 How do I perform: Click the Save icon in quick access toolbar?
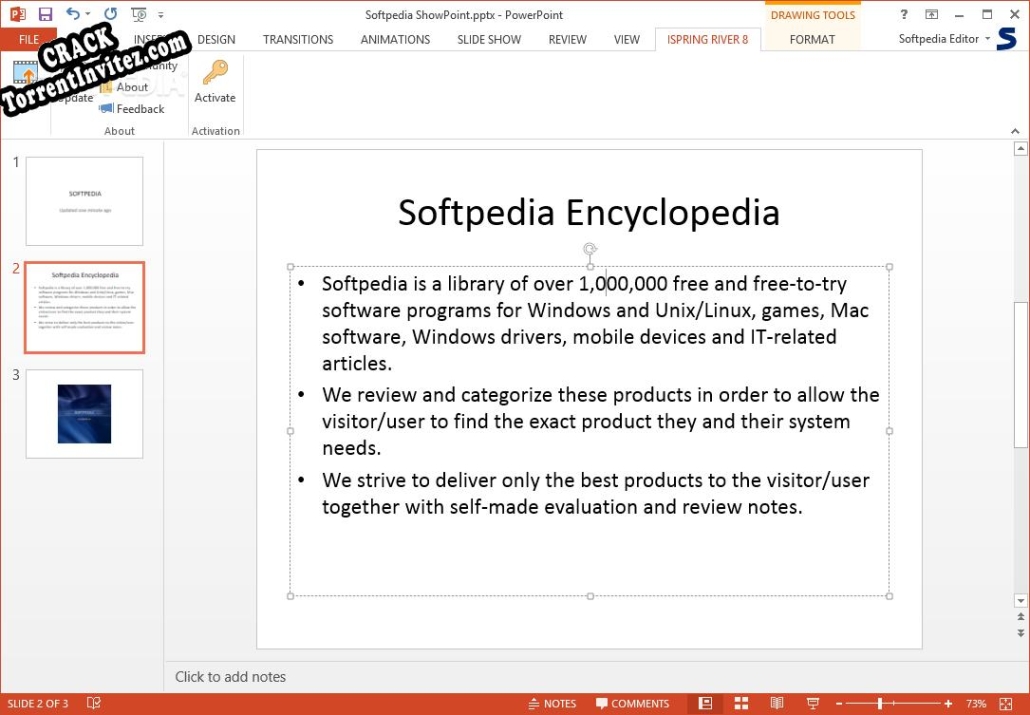45,15
